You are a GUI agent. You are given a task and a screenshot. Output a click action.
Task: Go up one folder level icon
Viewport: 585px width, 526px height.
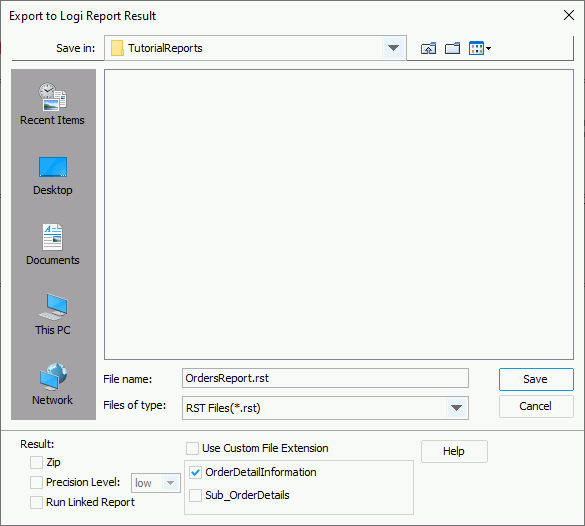(428, 48)
